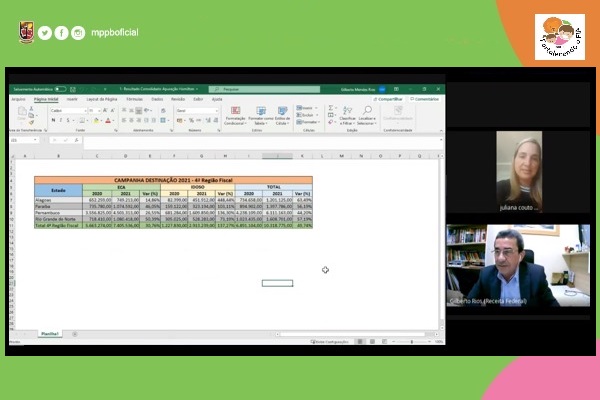Open the font color dropdown arrow
This screenshot has height=400, width=600.
coord(113,121)
